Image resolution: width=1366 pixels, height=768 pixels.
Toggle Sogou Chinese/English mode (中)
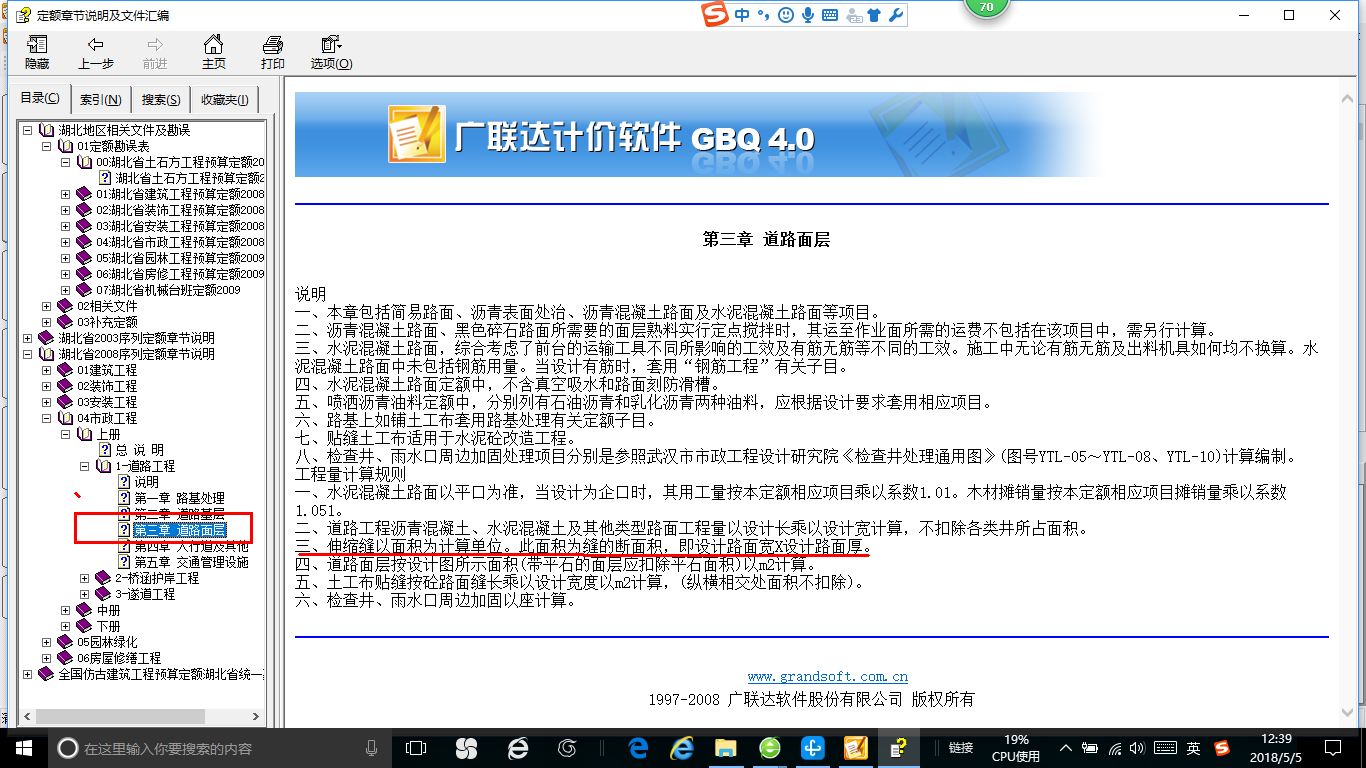coord(742,15)
